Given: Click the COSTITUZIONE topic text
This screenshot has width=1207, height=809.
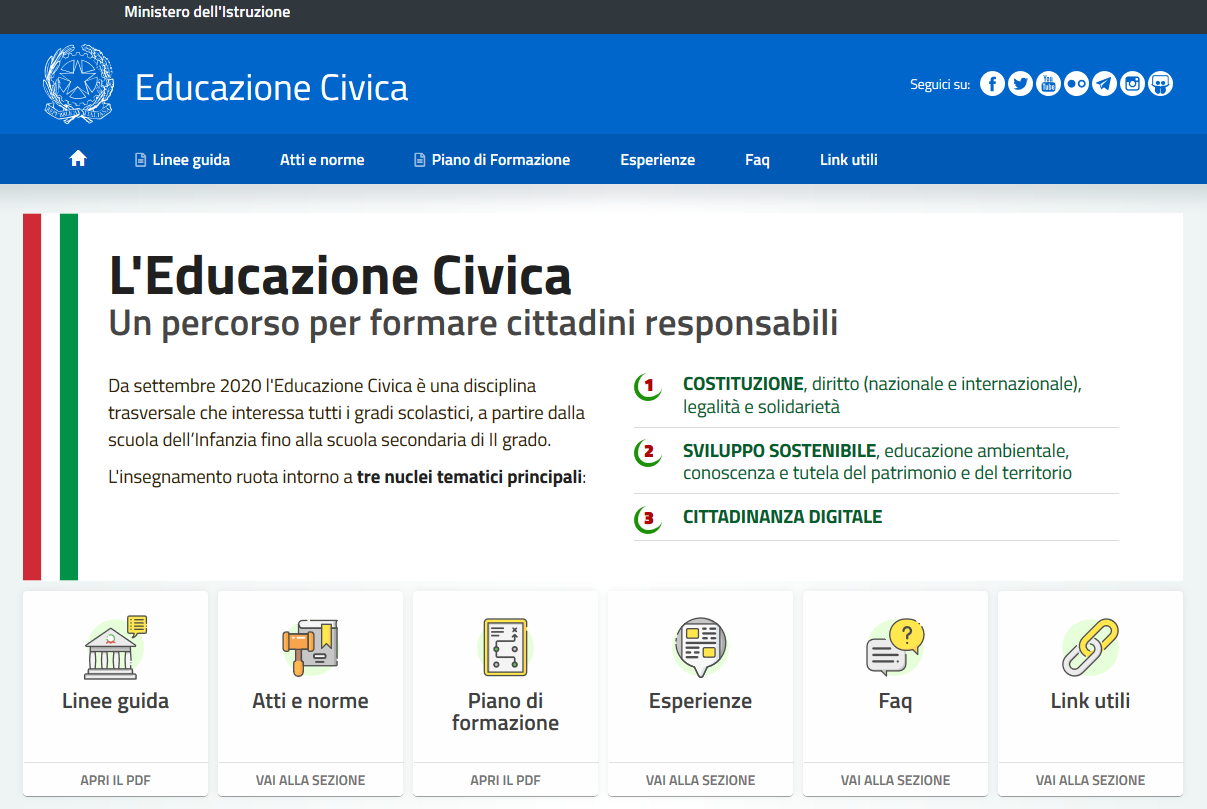Looking at the screenshot, I should (x=743, y=384).
